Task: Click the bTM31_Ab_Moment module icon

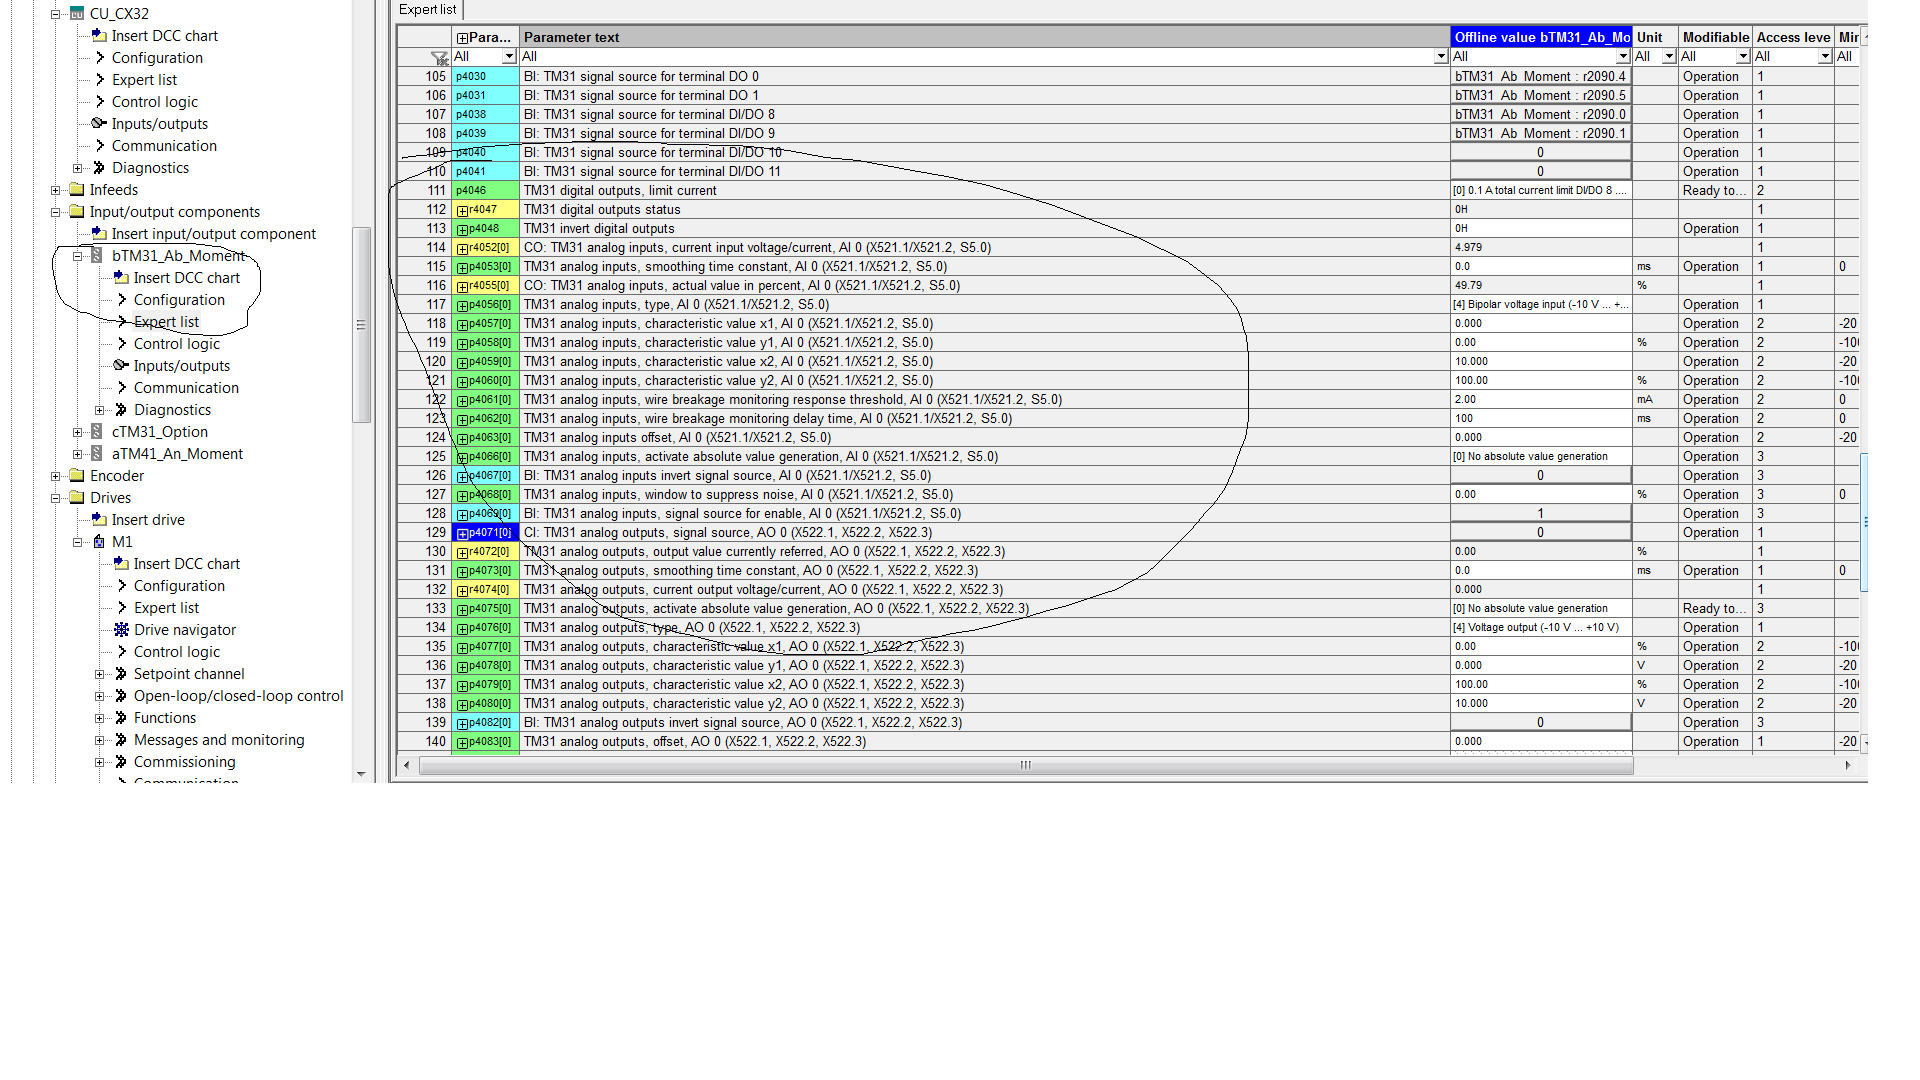Action: (x=97, y=256)
